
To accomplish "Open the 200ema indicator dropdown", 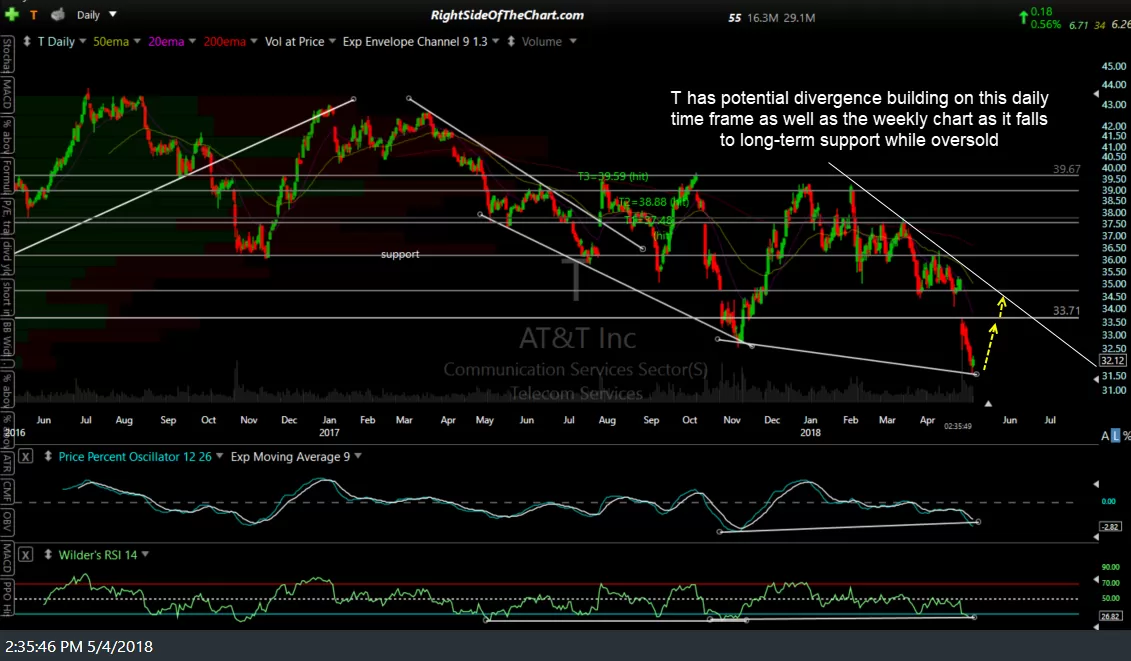I will coord(253,42).
